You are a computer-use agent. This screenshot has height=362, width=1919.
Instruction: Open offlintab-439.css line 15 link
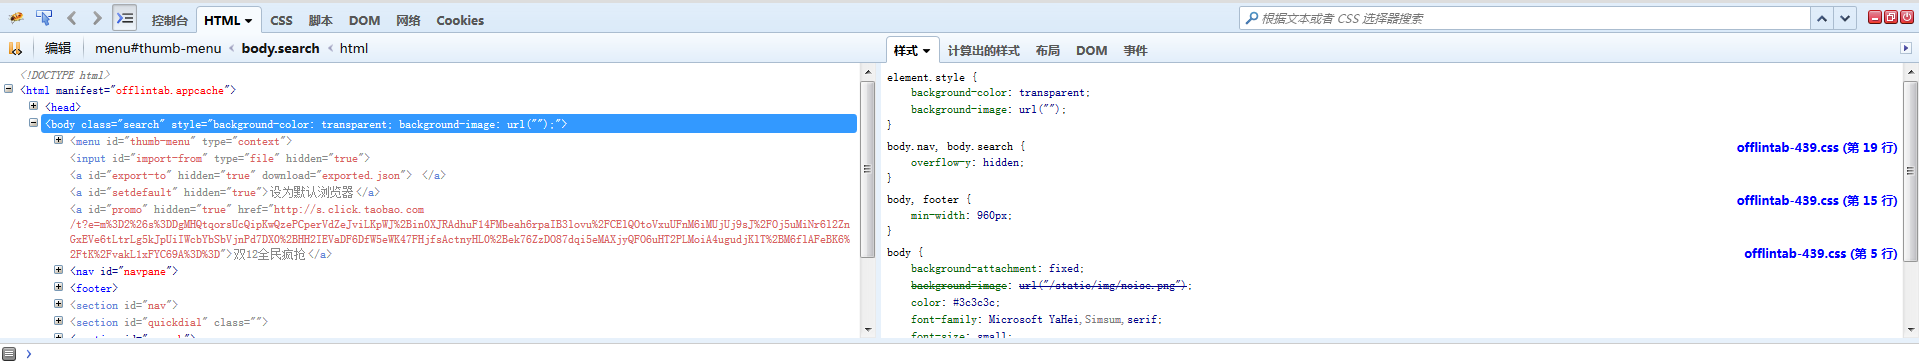coord(1816,200)
